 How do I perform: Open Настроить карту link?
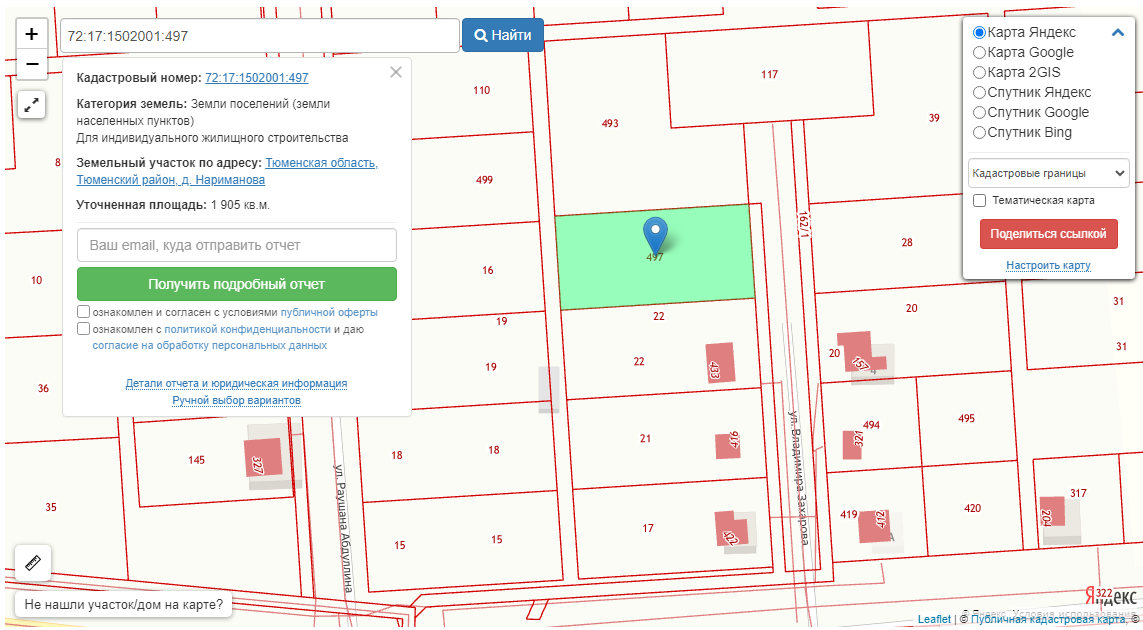(x=1048, y=265)
